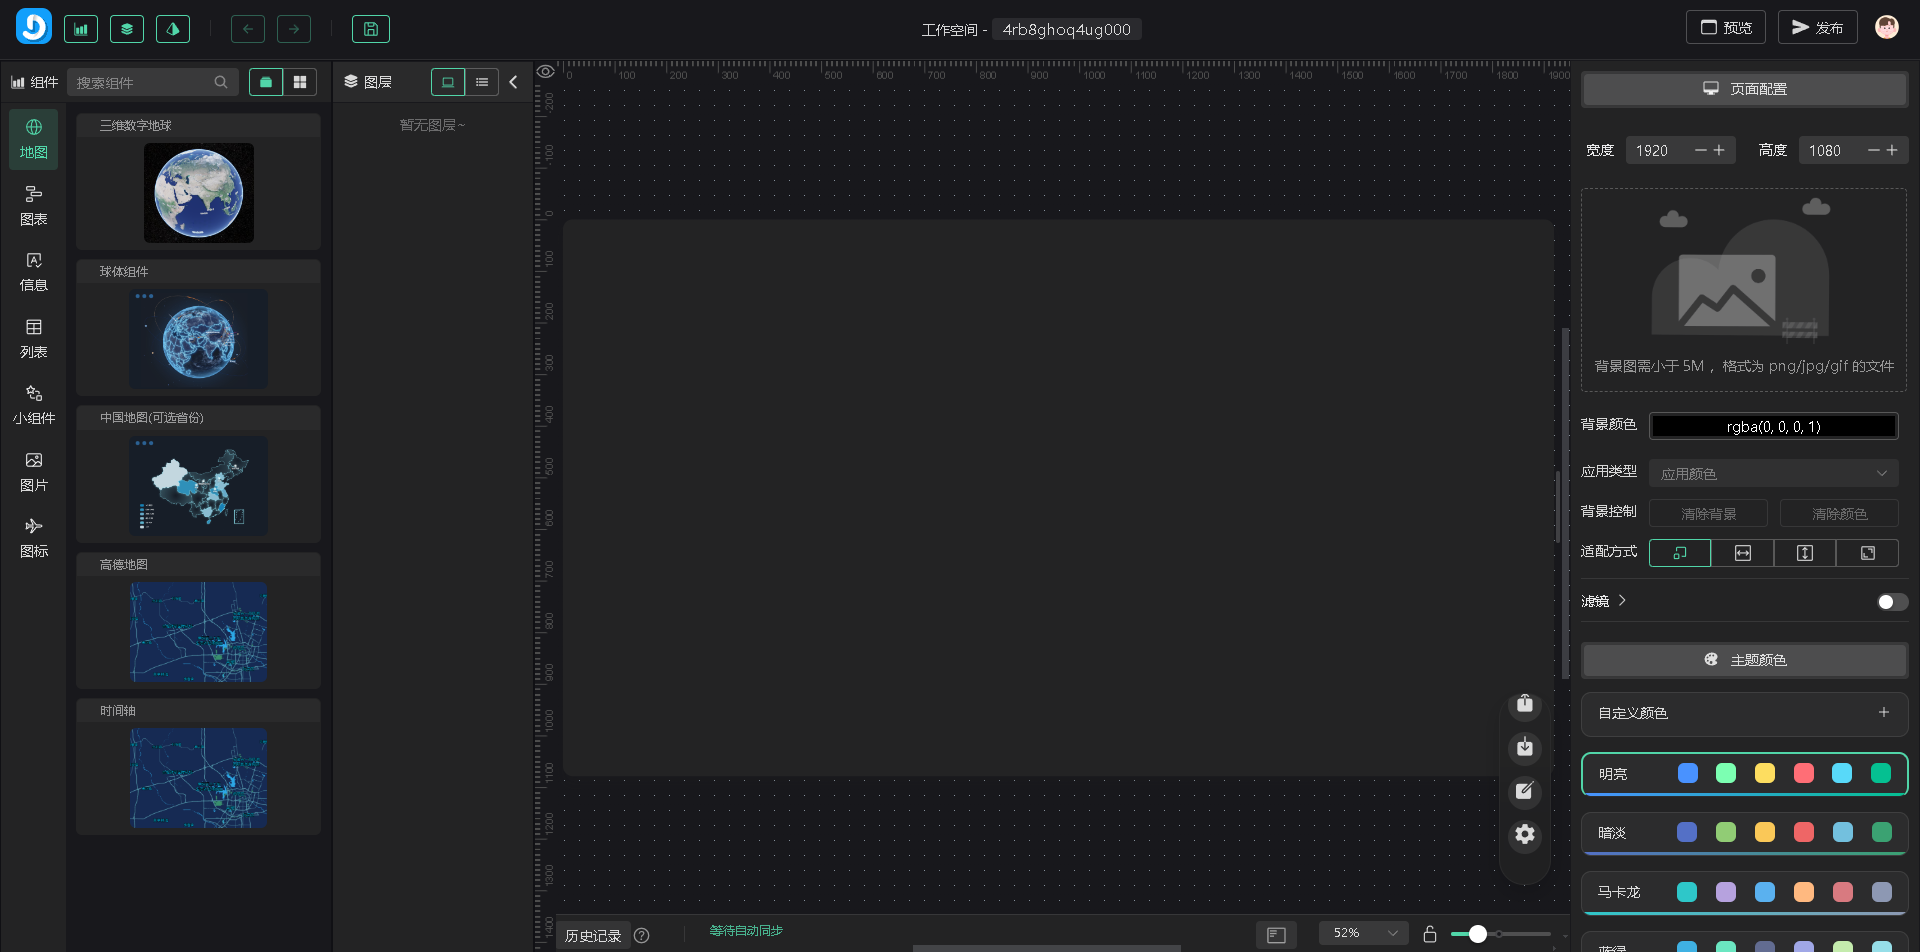The width and height of the screenshot is (1920, 952).
Task: Toggle the eye icon beside the ruler
Action: [546, 72]
